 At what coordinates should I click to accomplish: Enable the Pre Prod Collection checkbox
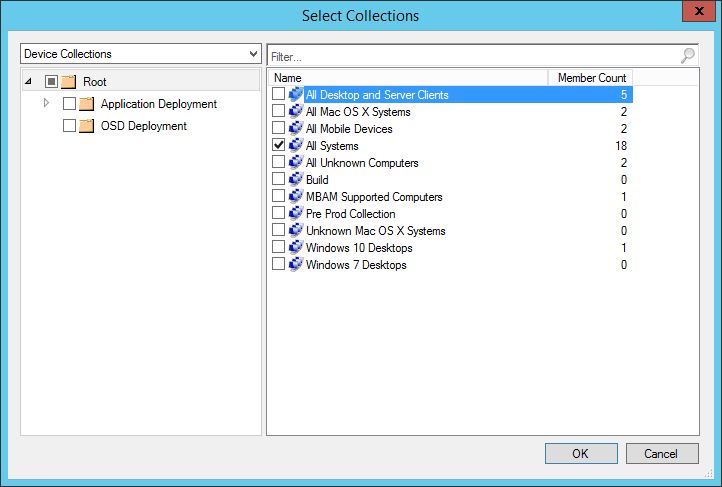pyautogui.click(x=278, y=214)
